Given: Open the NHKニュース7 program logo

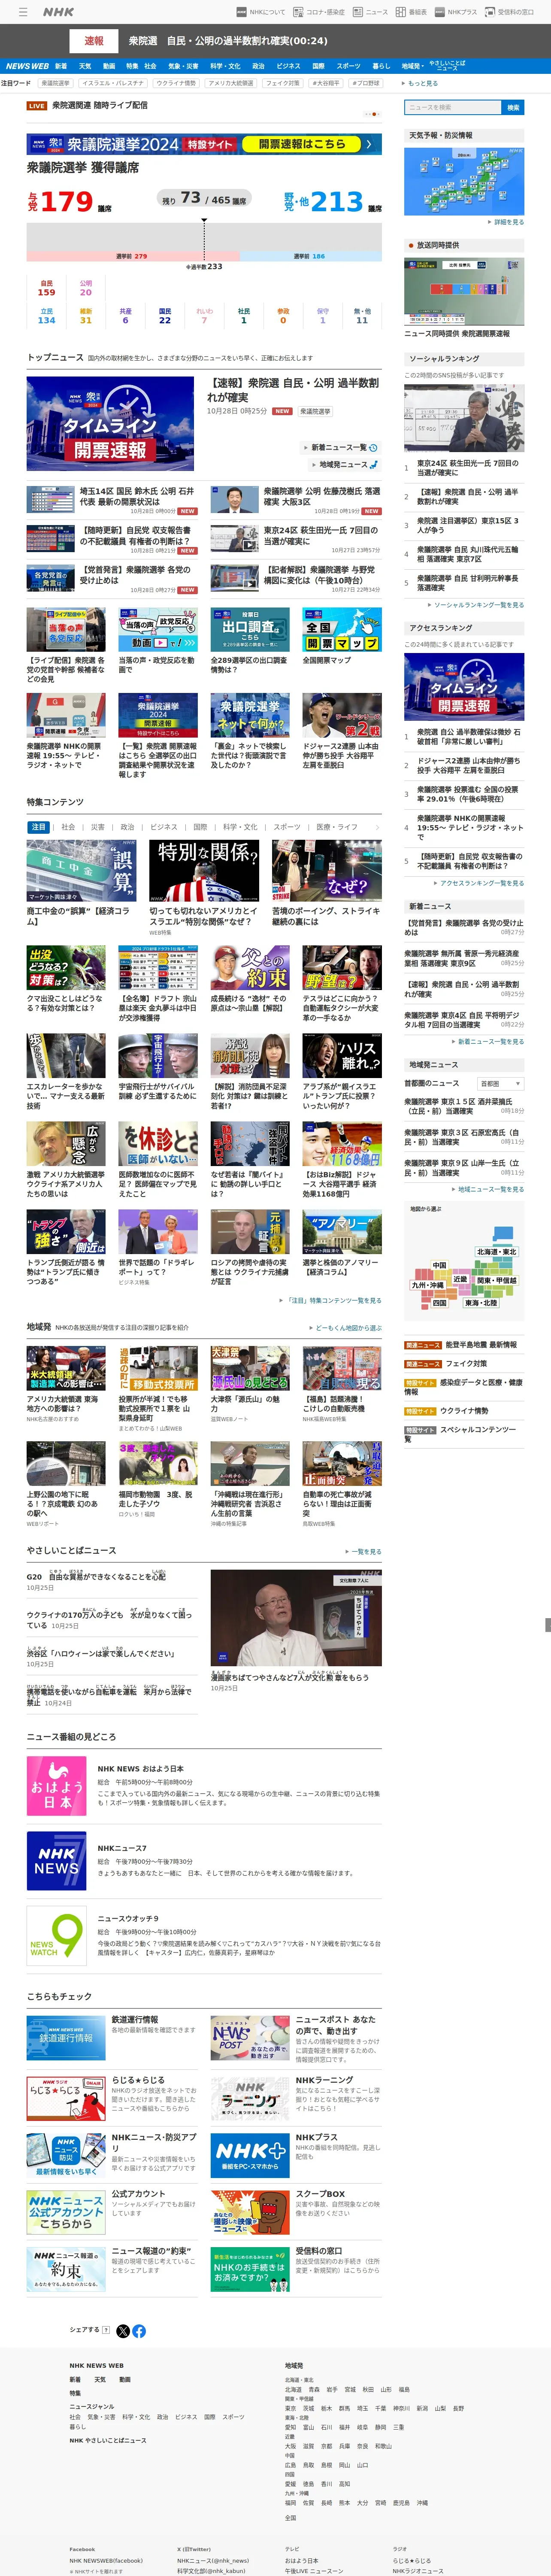Looking at the screenshot, I should (x=56, y=1861).
